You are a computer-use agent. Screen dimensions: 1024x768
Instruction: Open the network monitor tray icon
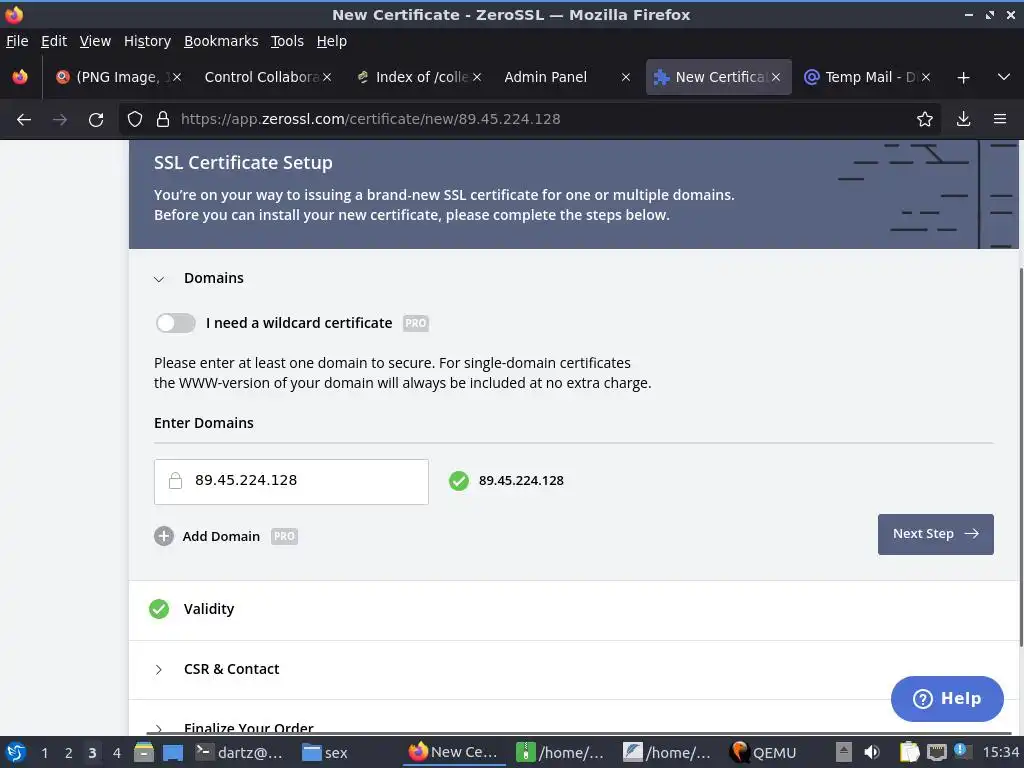pos(936,753)
